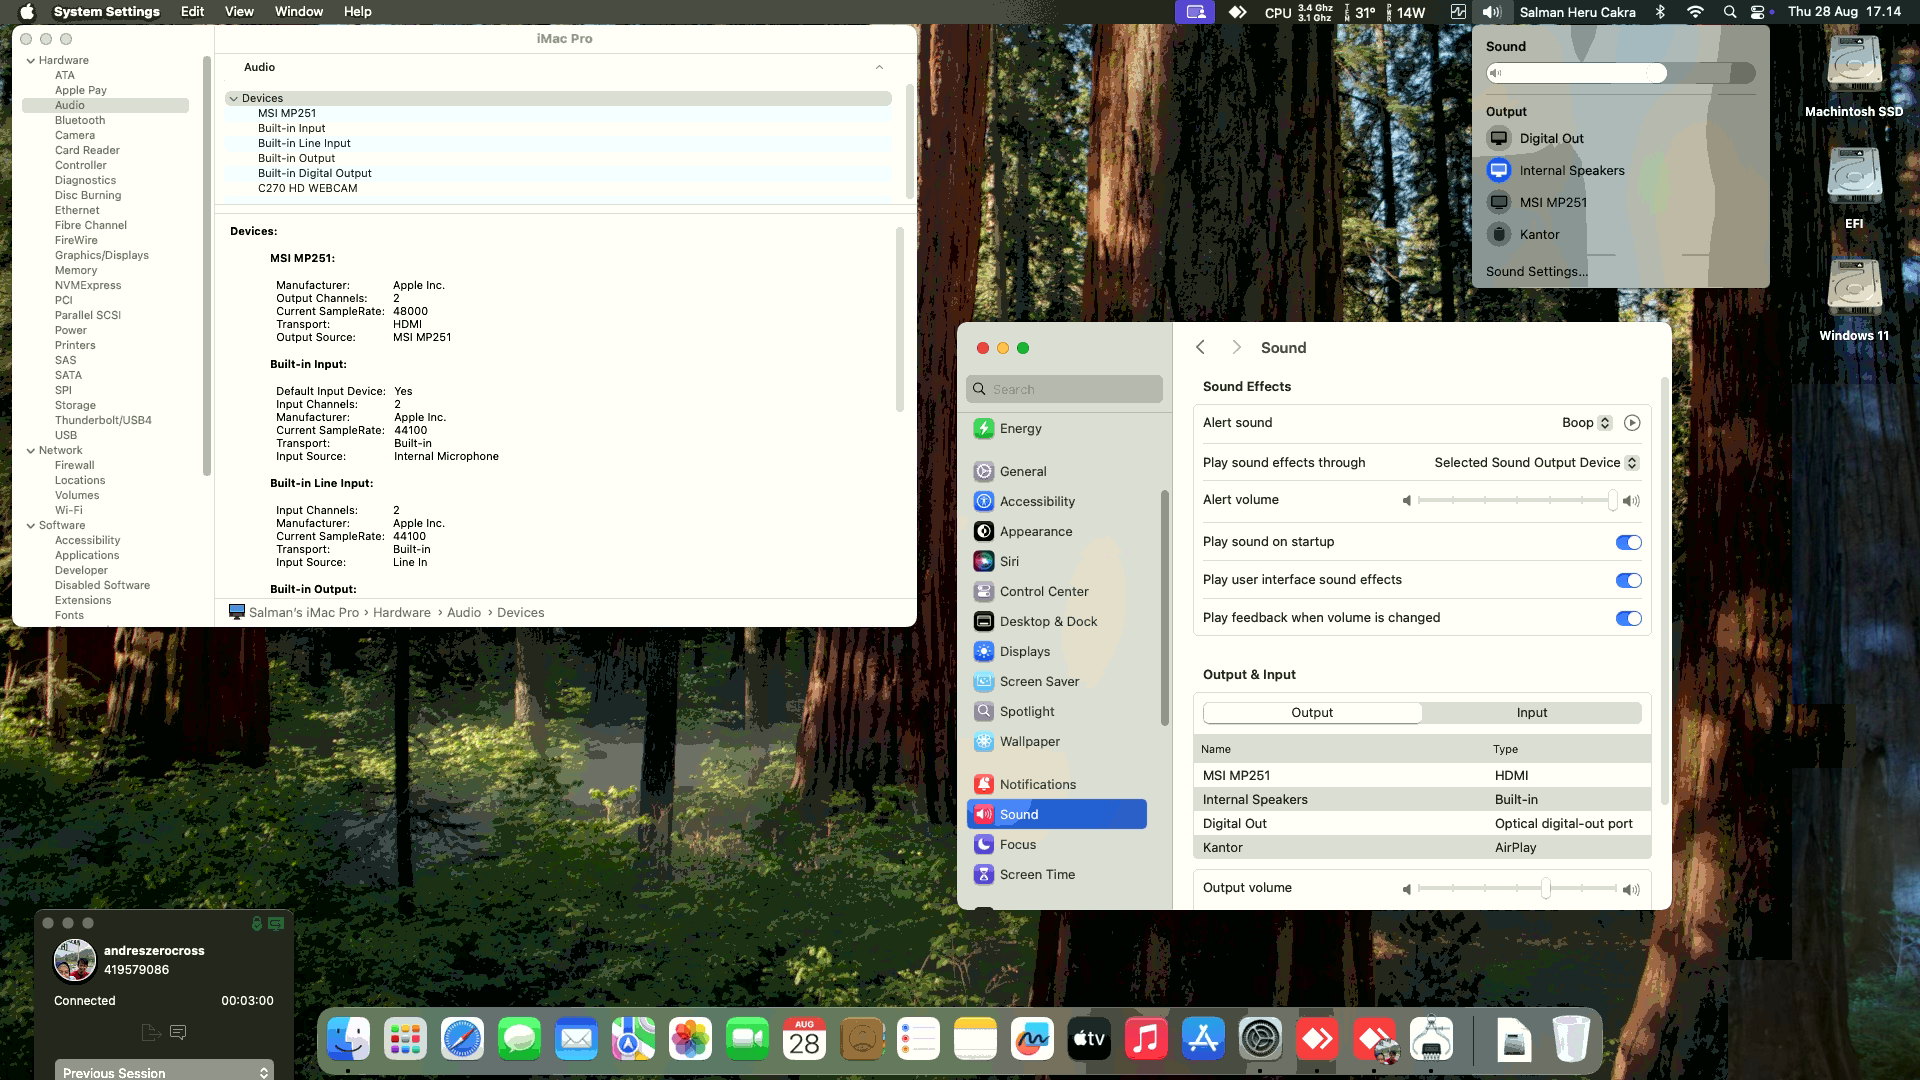Open App Store from the Dock

click(1203, 1040)
